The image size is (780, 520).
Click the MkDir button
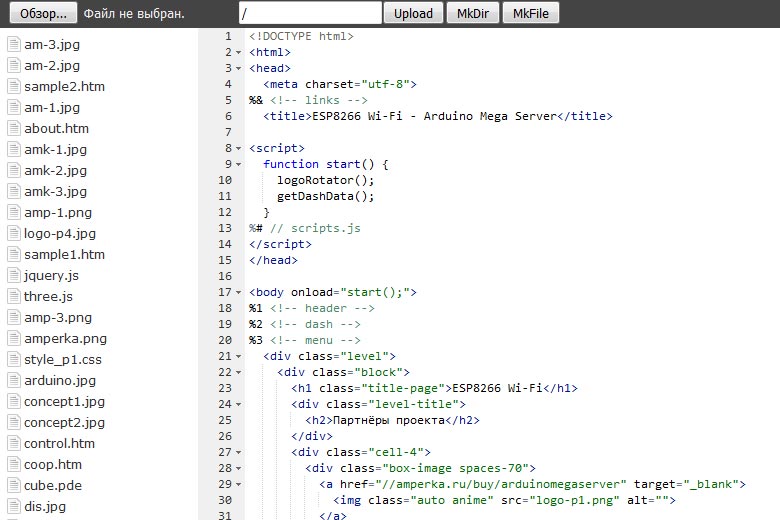pyautogui.click(x=472, y=13)
